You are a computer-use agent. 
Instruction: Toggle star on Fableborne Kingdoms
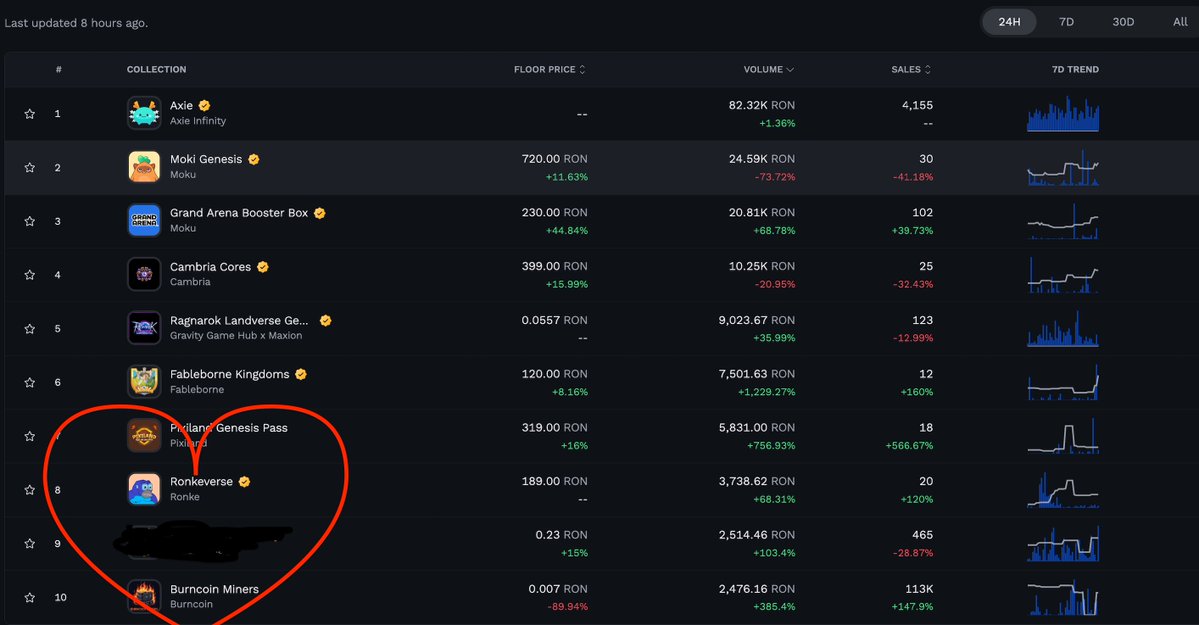30,382
